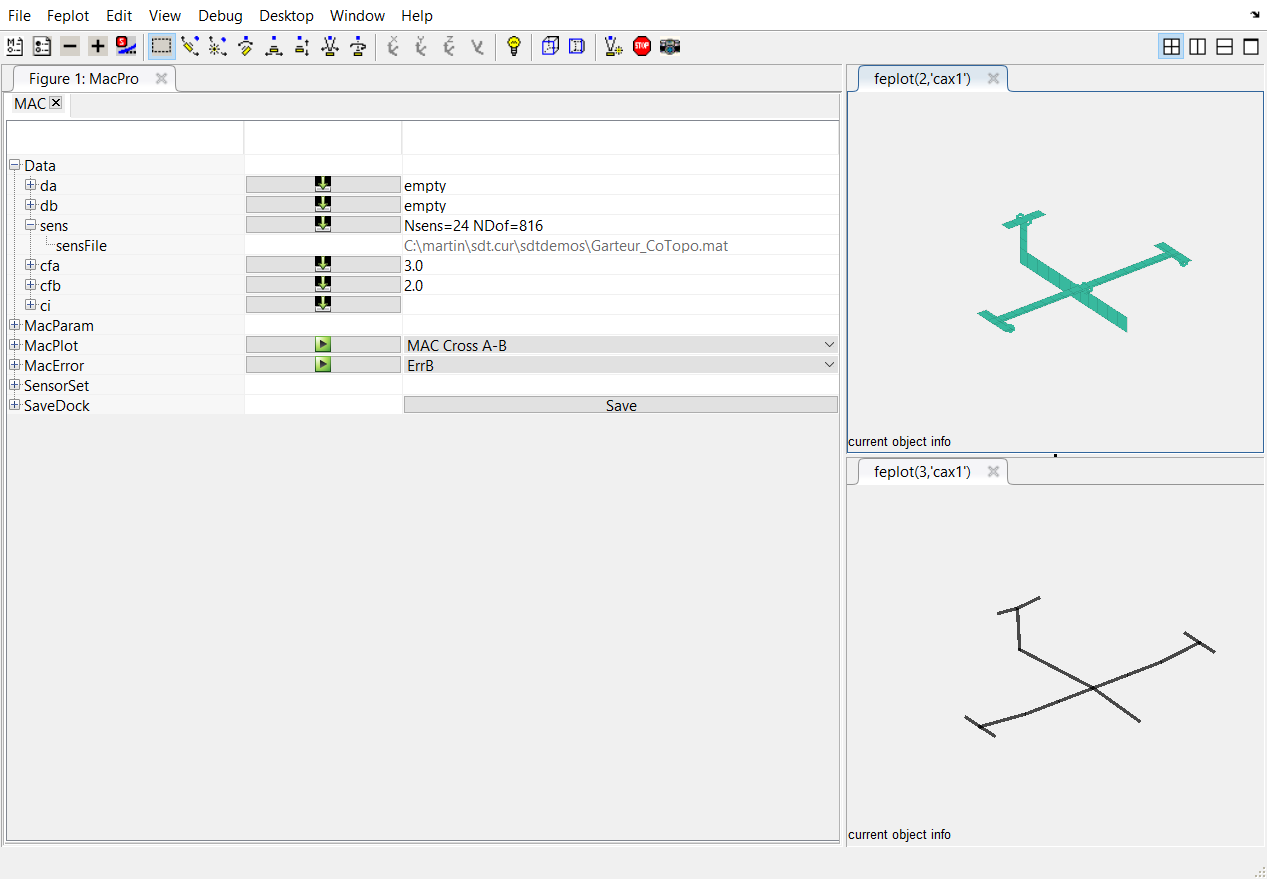The image size is (1267, 879).
Task: Click the light bulb toolbar icon
Action: tap(514, 46)
